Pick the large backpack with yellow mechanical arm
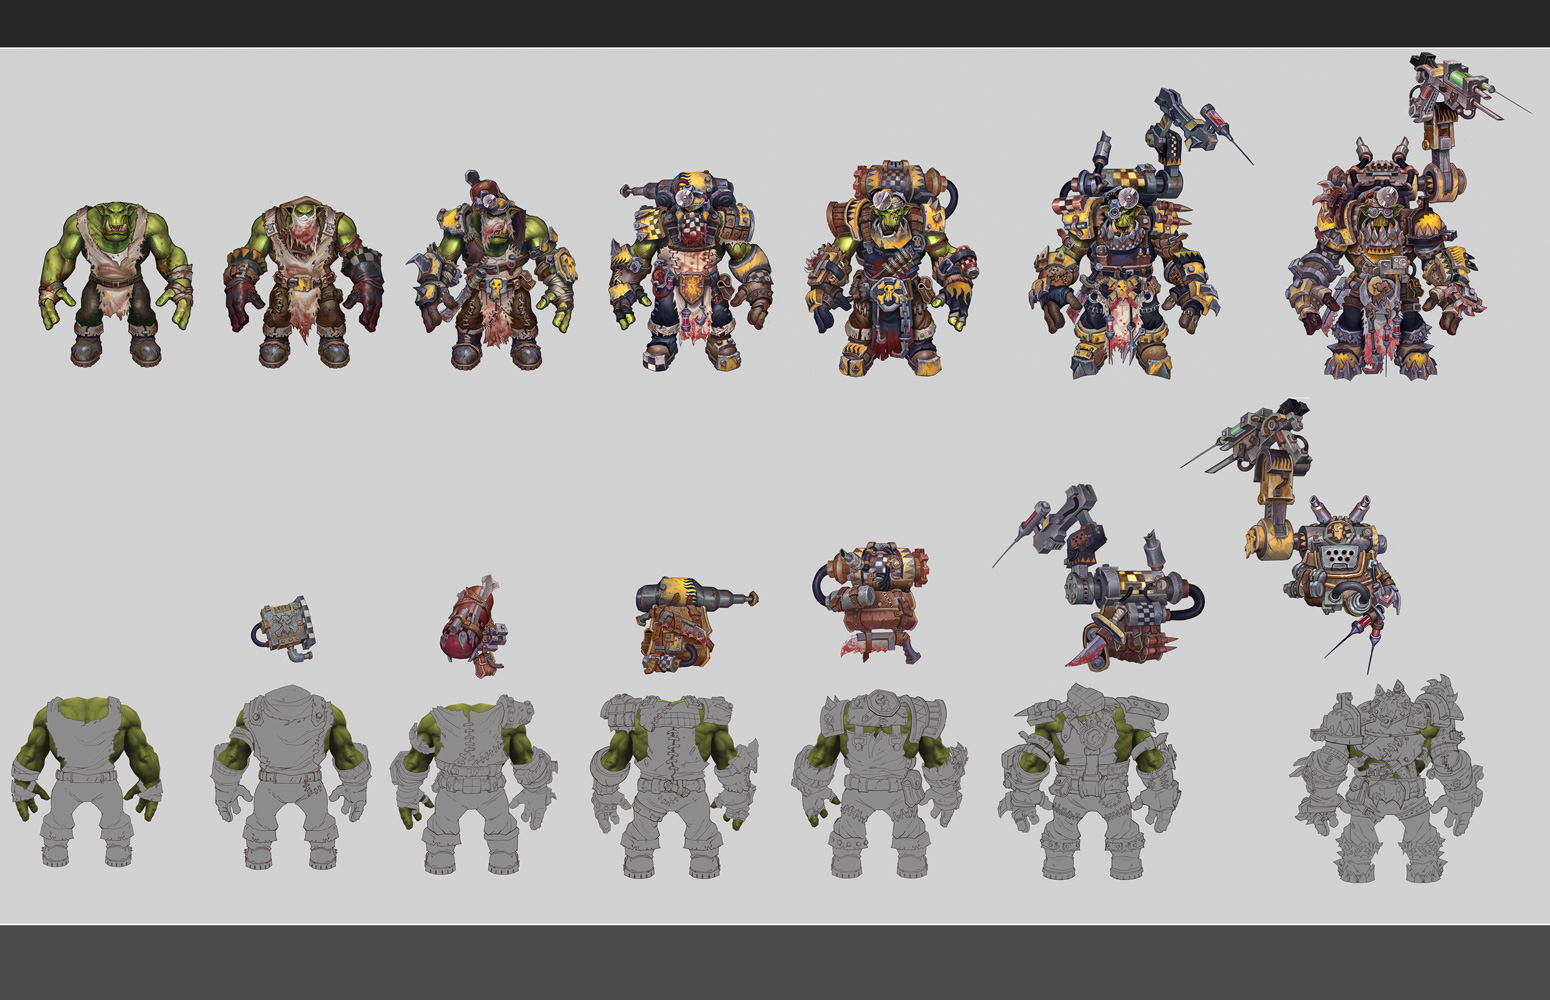 (1290, 536)
